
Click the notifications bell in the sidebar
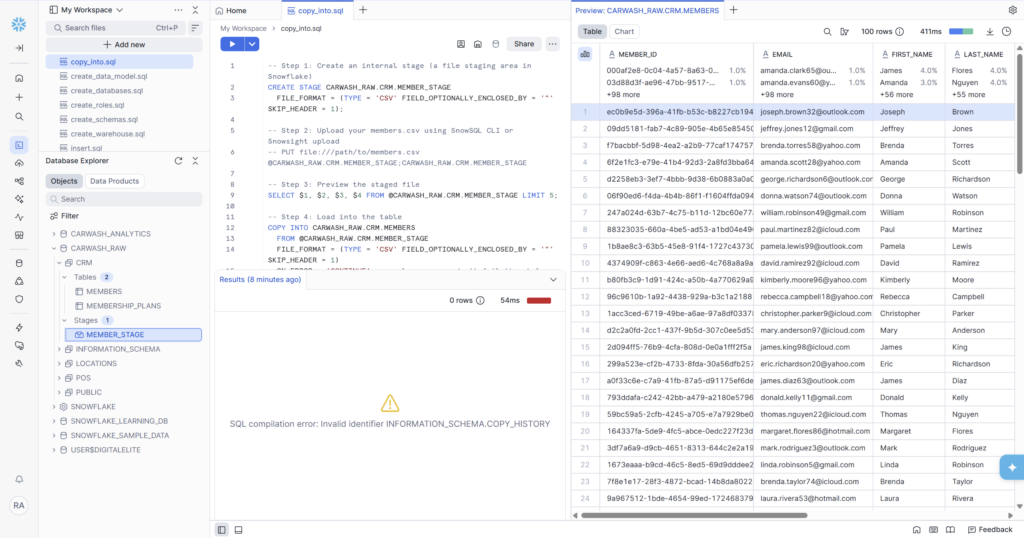pos(19,480)
